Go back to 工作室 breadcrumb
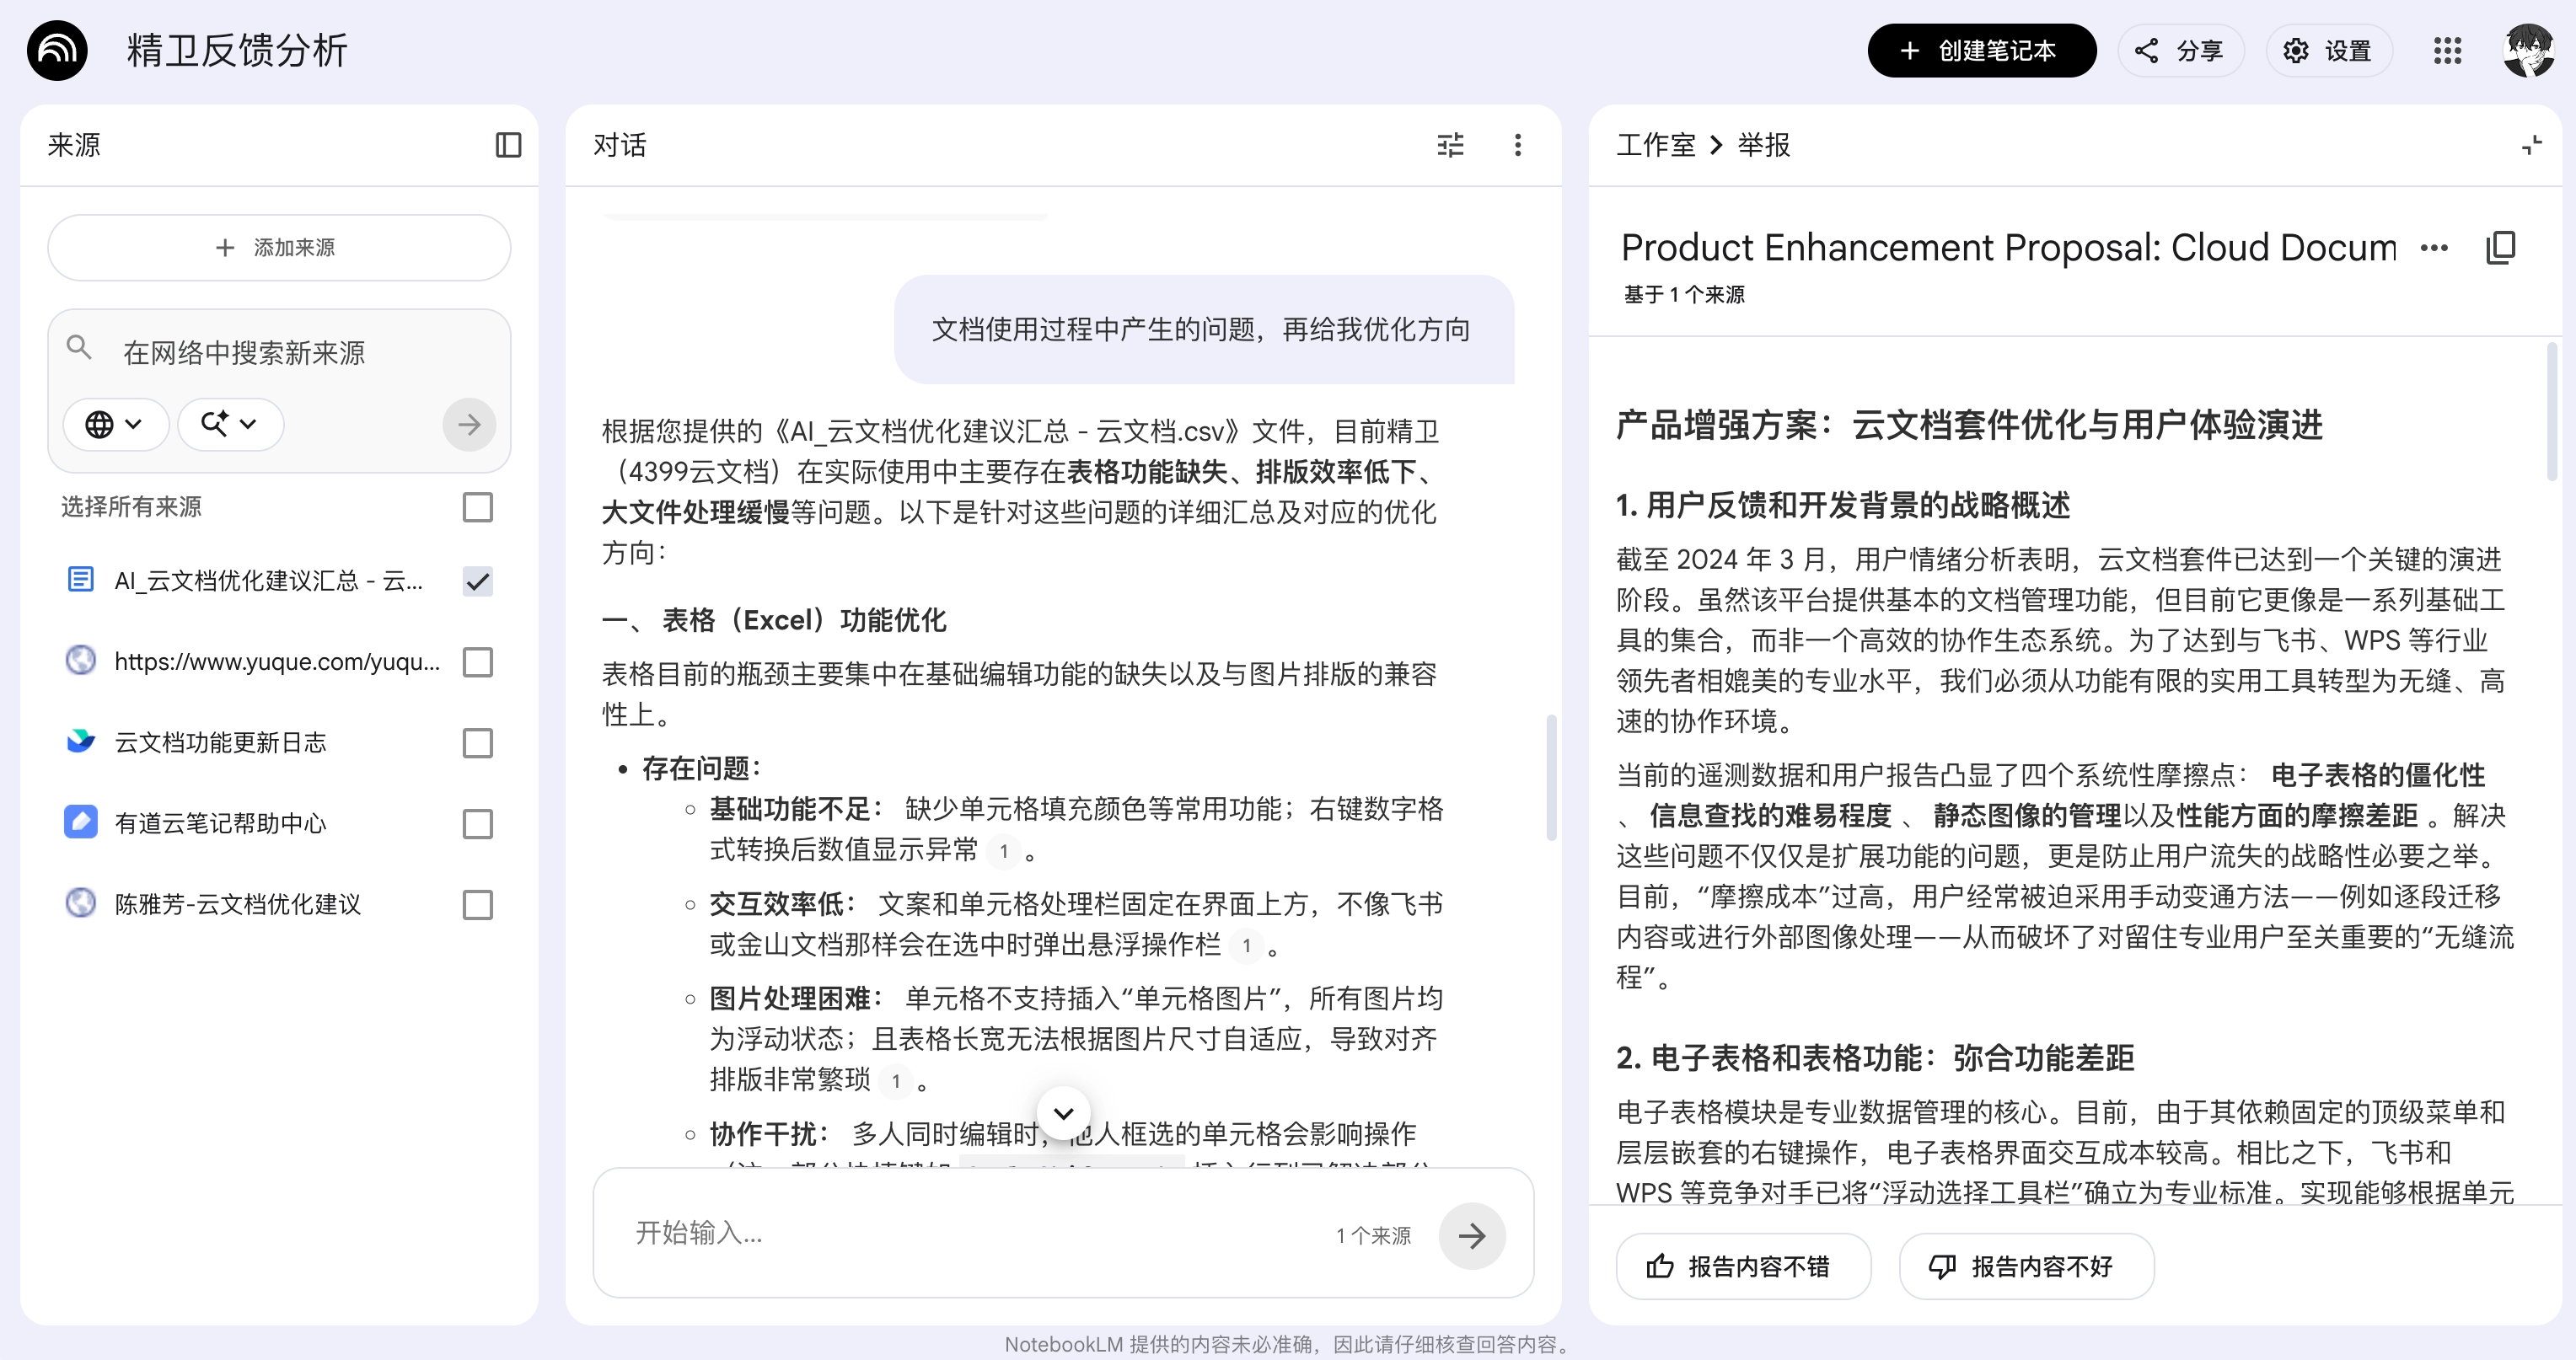2576x1360 pixels. [x=1655, y=145]
